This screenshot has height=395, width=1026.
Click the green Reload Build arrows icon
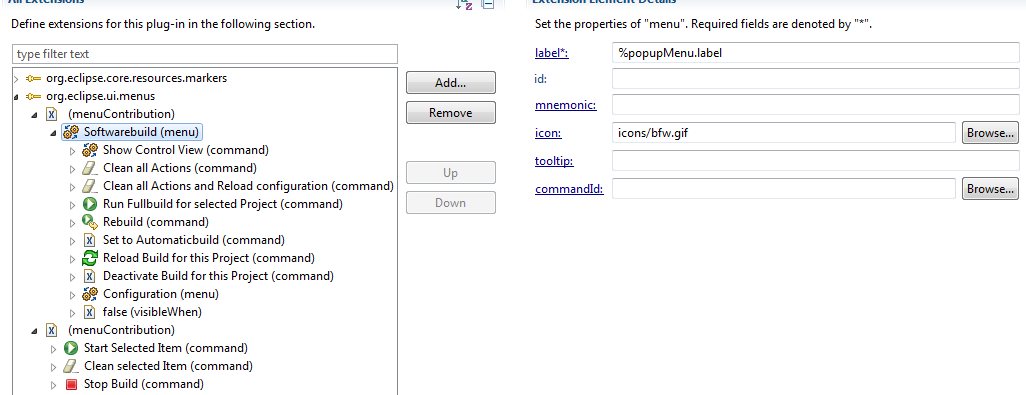pos(90,258)
